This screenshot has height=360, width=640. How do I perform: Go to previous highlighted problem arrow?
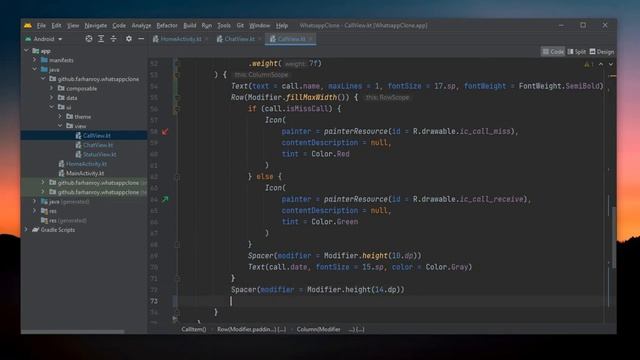[x=601, y=64]
